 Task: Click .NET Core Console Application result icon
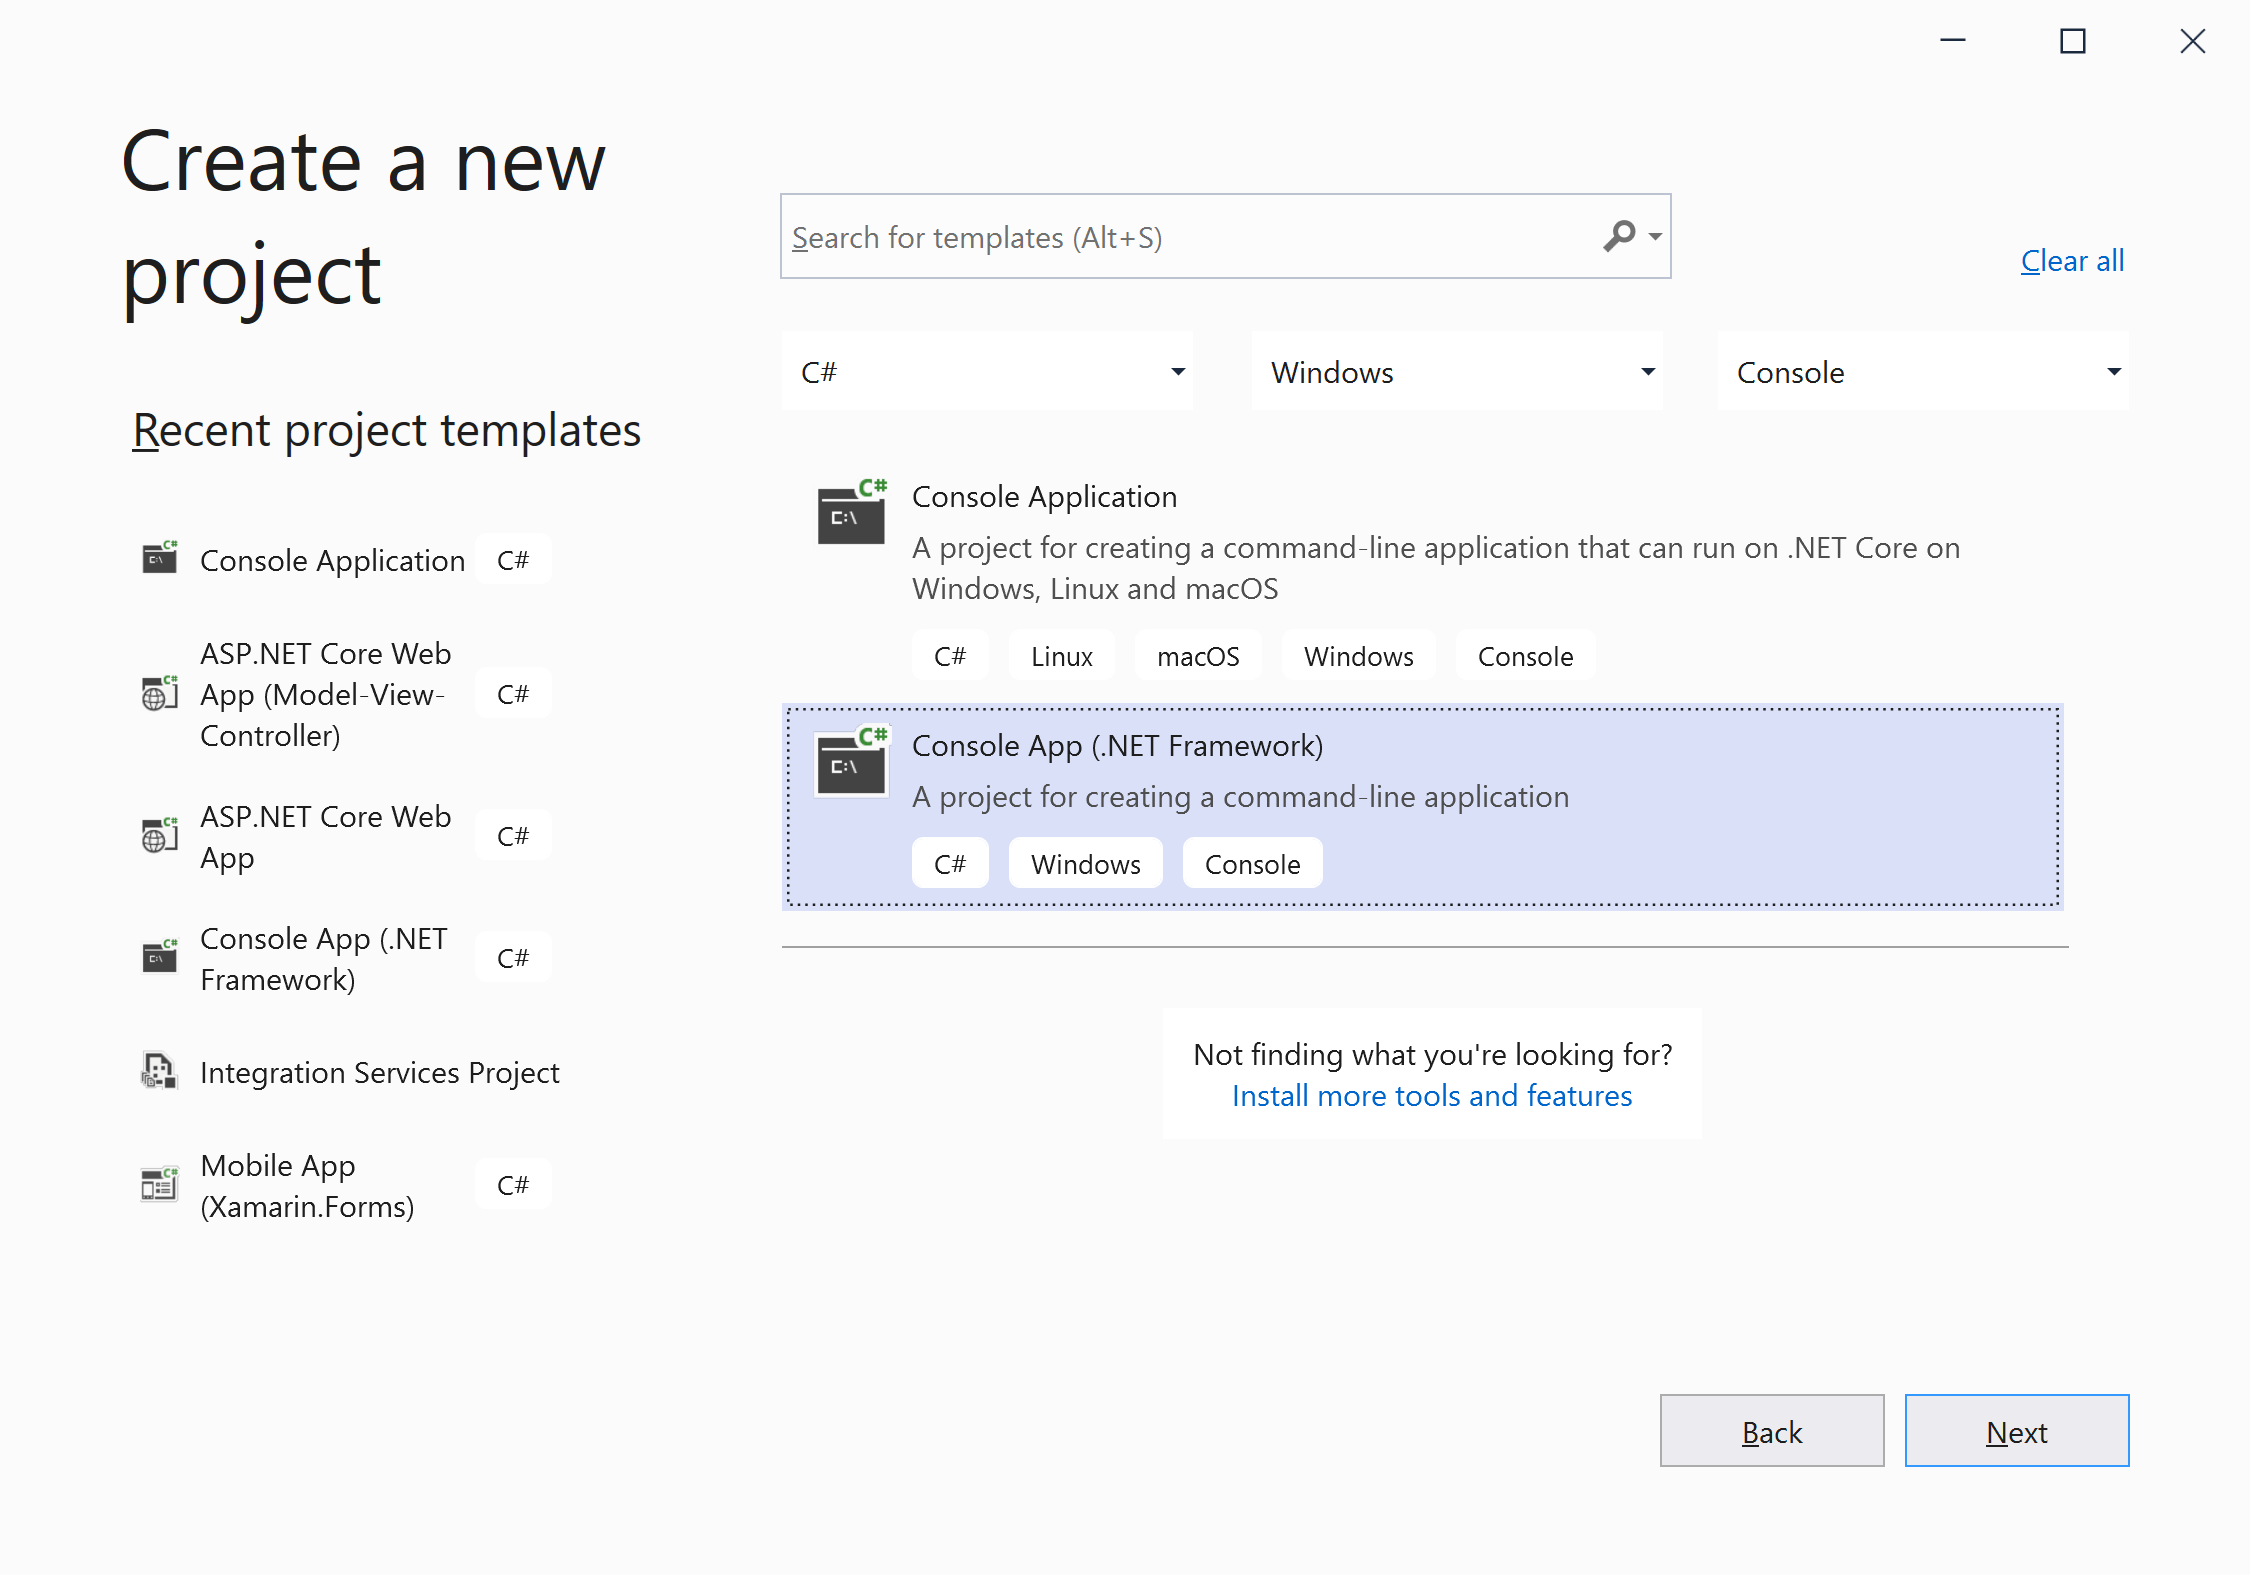tap(851, 513)
